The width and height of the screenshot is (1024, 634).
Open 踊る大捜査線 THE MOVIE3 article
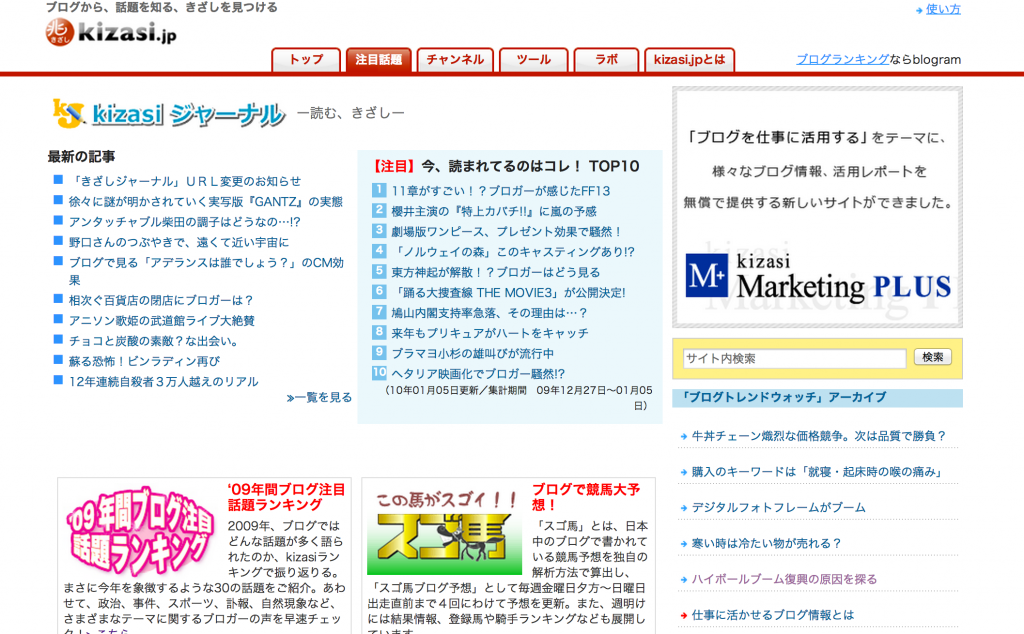tap(508, 292)
